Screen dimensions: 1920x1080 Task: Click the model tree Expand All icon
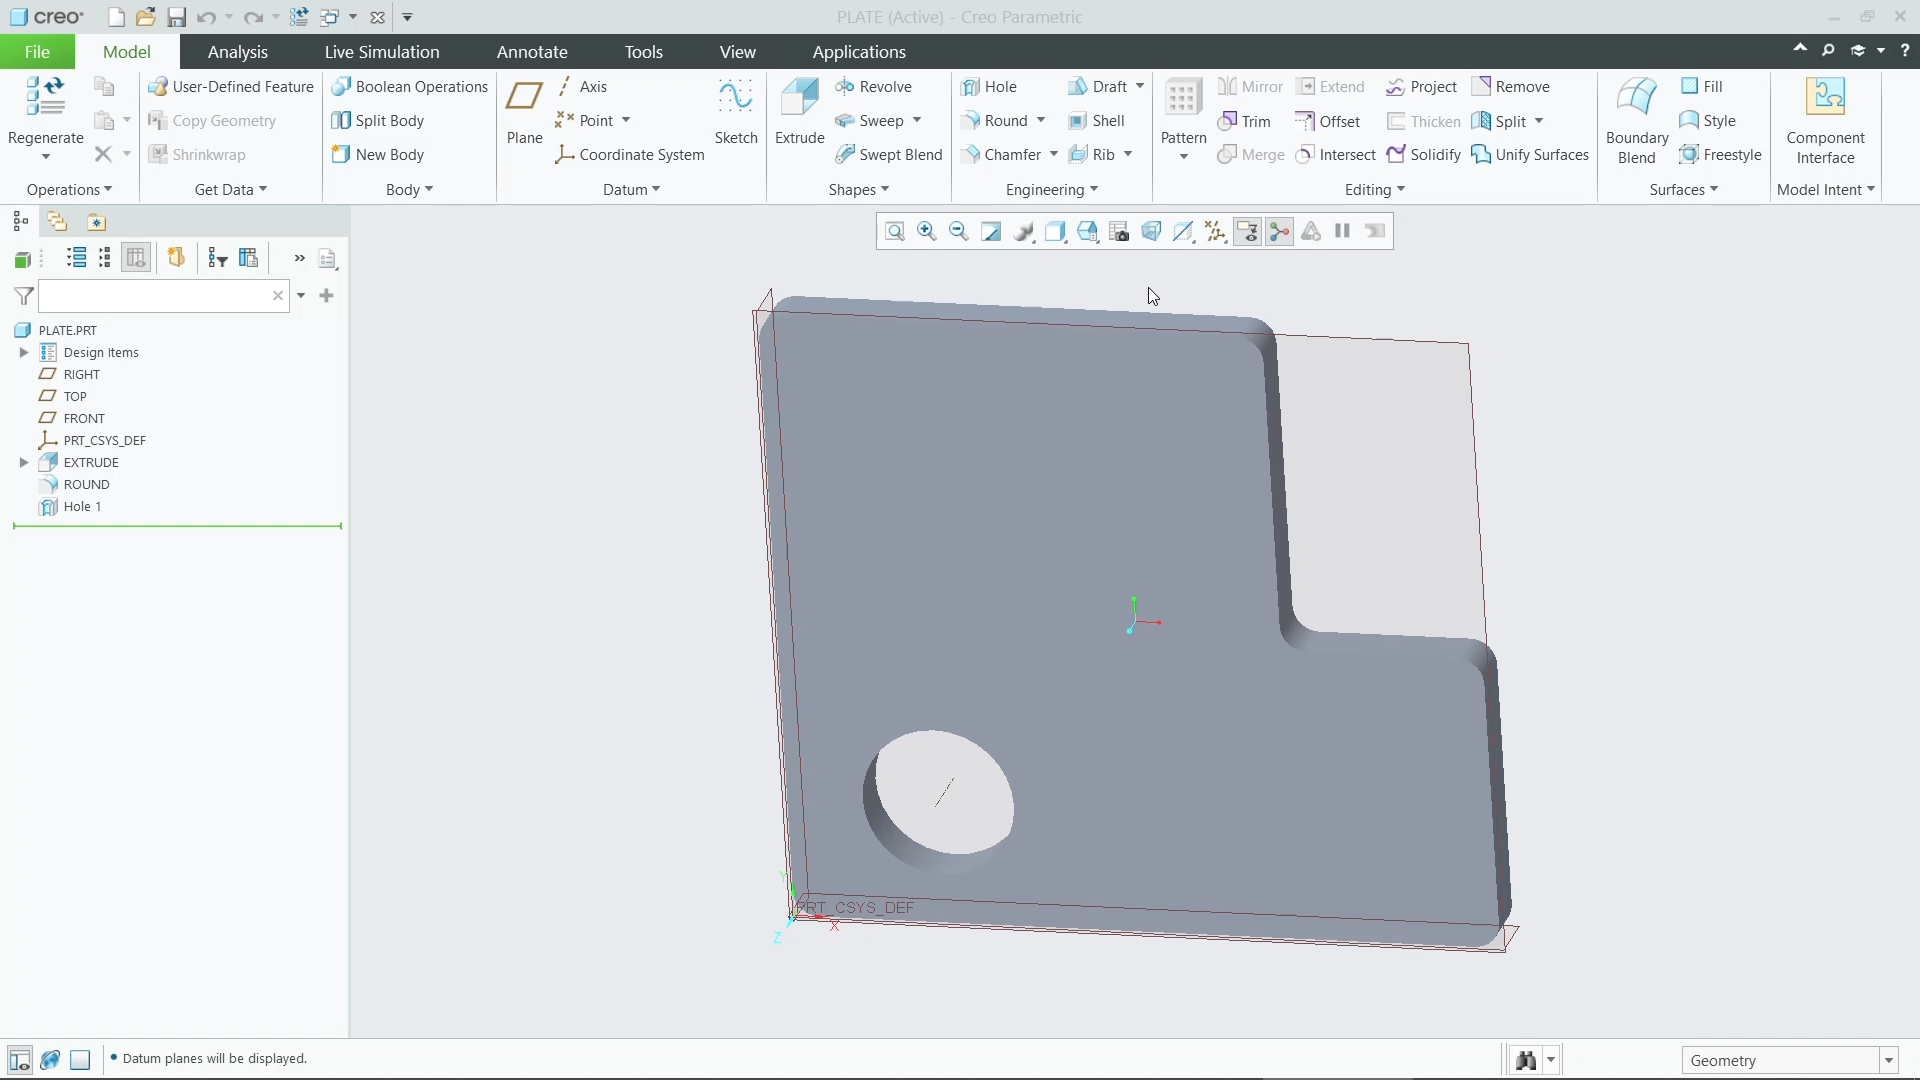pyautogui.click(x=76, y=258)
